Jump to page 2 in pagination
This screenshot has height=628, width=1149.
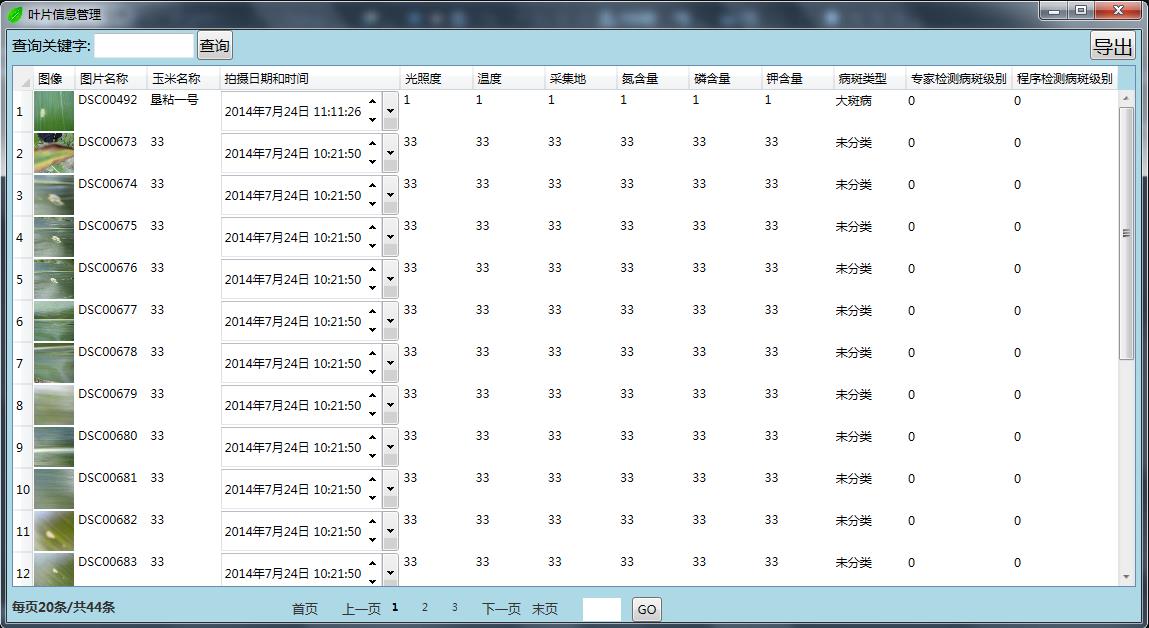[x=424, y=607]
